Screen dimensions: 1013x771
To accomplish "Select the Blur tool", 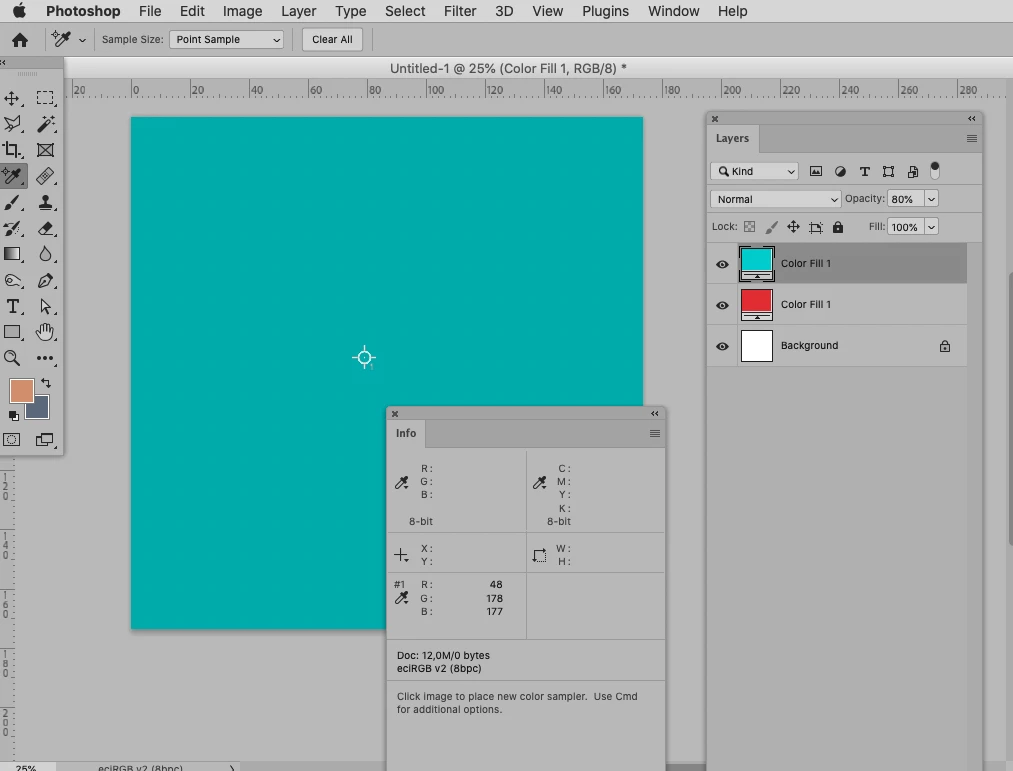I will click(x=45, y=254).
